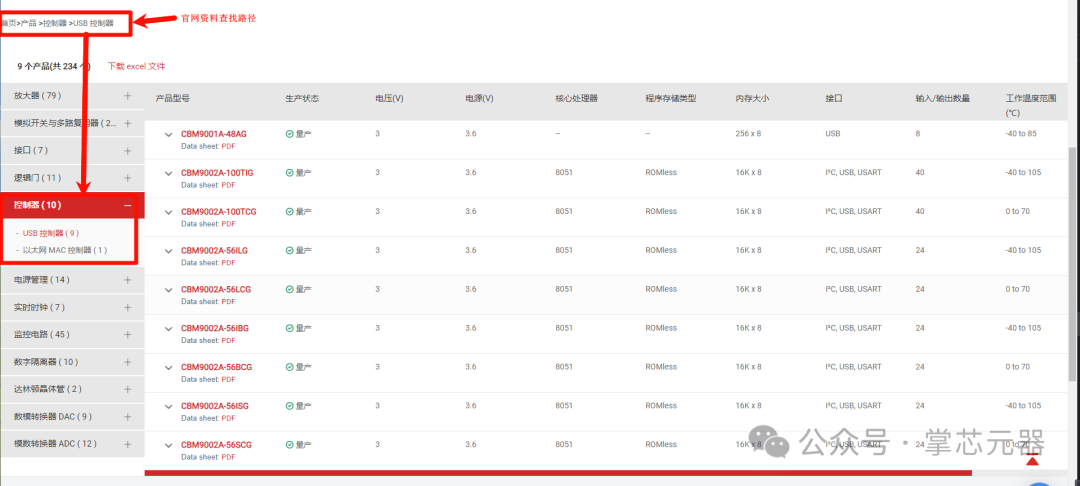This screenshot has height=486, width=1080.
Task: Open product CBM9002A-100TIG link
Action: point(217,173)
